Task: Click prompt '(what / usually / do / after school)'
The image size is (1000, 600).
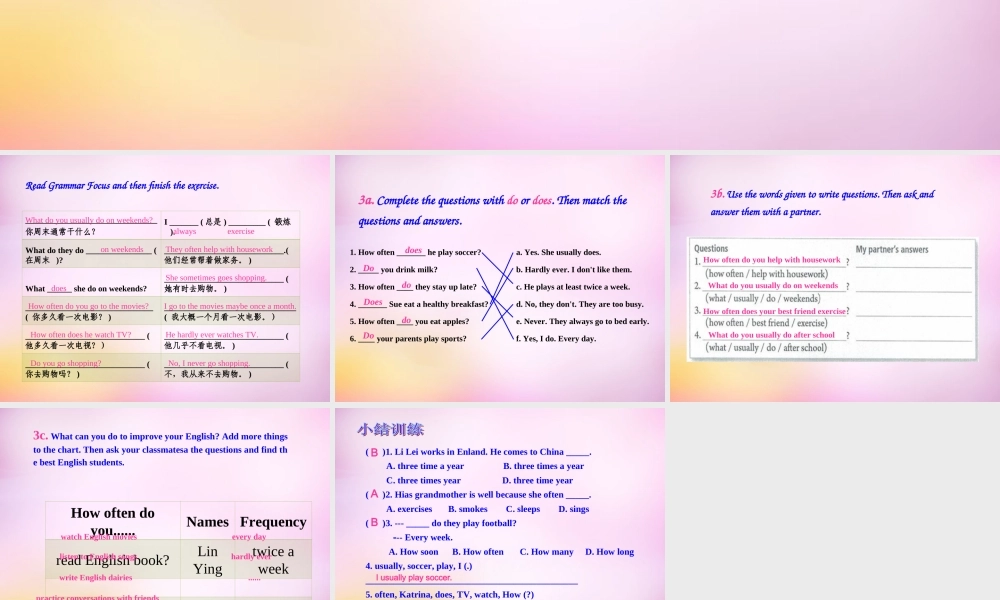Action: coord(766,348)
